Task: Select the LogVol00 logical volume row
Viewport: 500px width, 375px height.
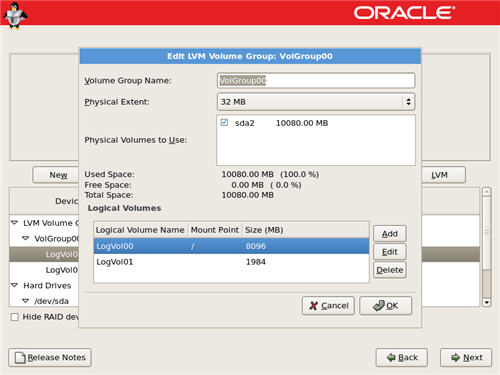Action: tap(231, 246)
